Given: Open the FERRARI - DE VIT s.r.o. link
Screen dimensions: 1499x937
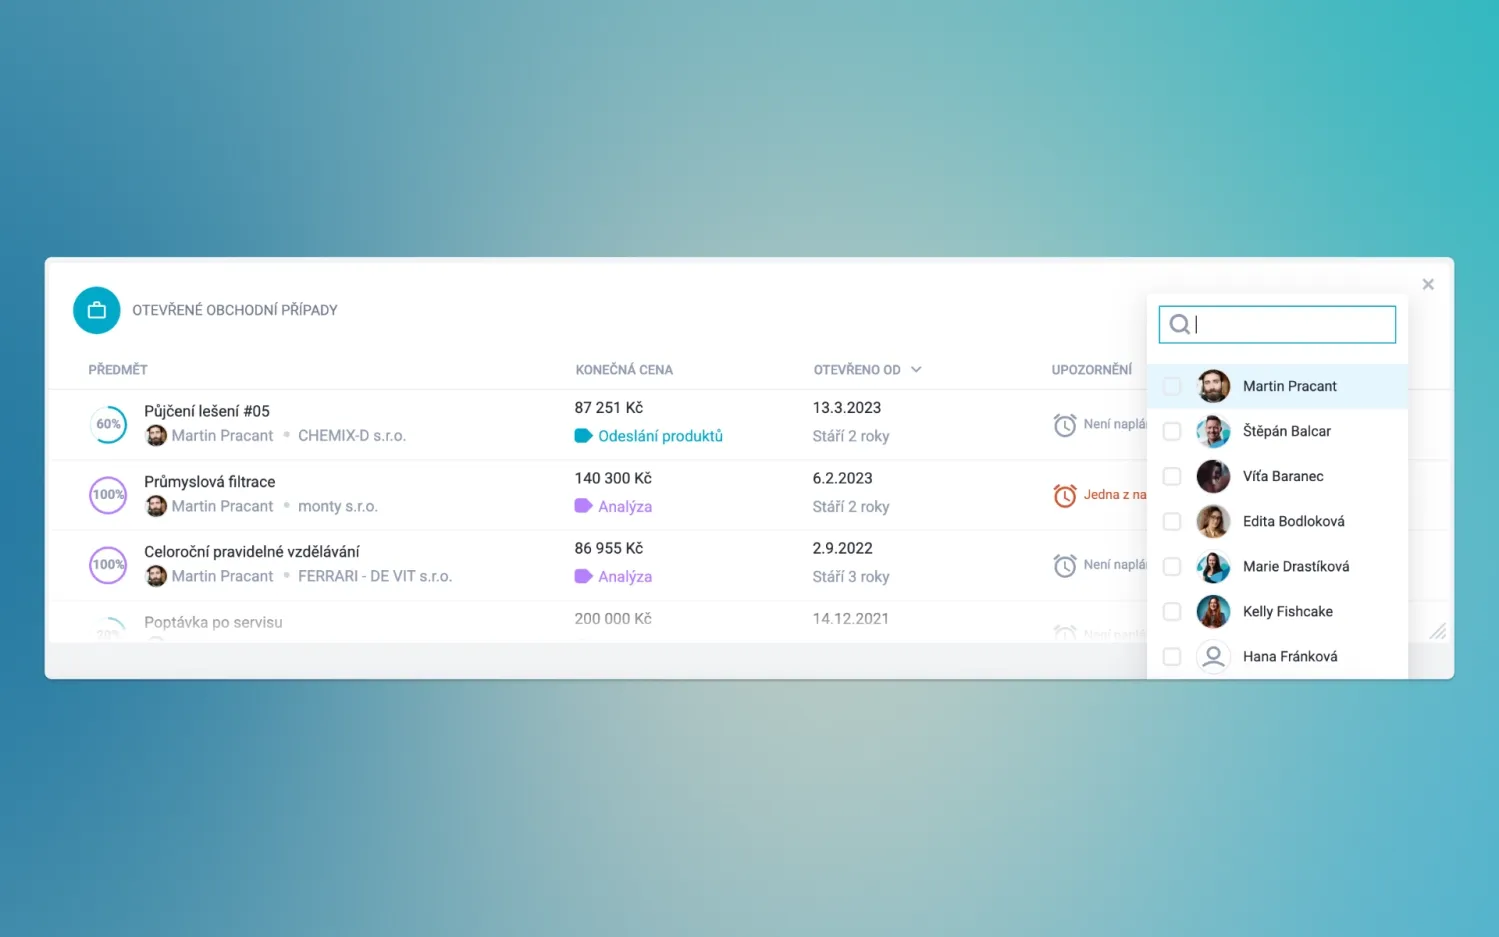Looking at the screenshot, I should 375,576.
